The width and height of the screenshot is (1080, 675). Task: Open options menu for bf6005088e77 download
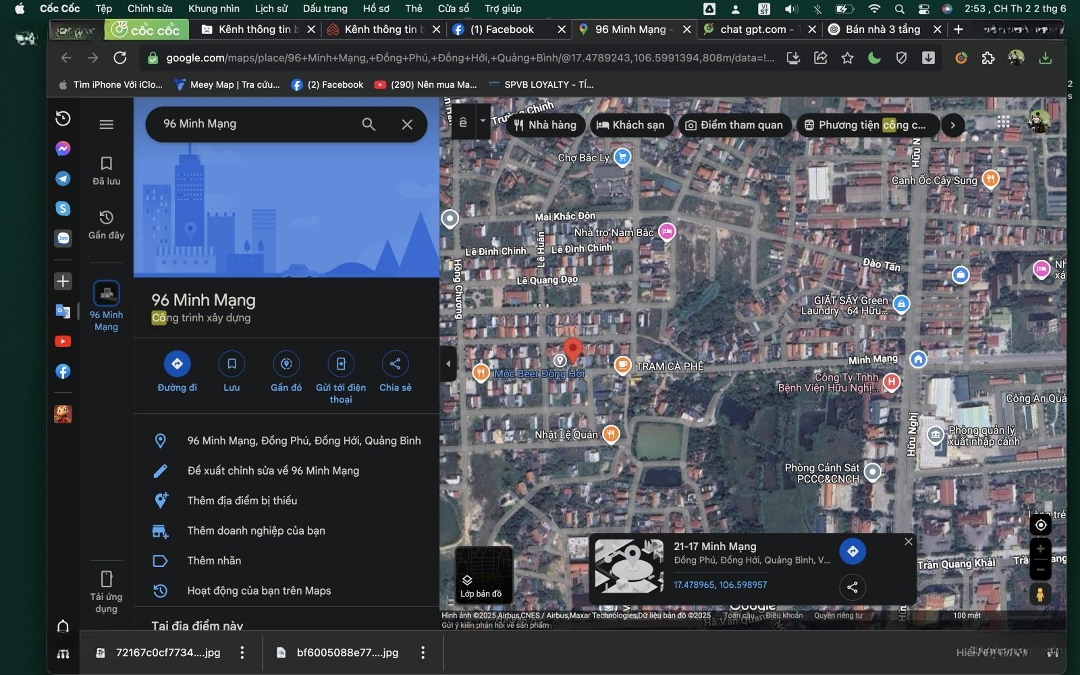coord(423,653)
